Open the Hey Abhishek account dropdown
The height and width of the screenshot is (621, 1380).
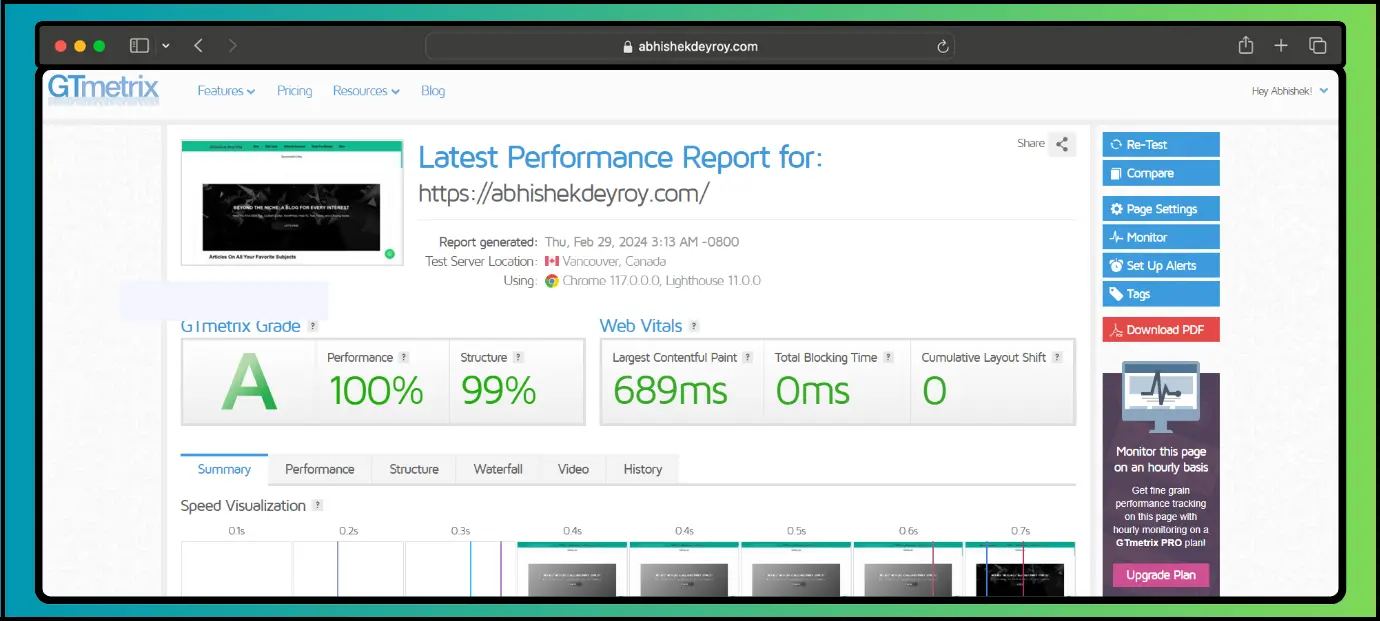[1290, 91]
